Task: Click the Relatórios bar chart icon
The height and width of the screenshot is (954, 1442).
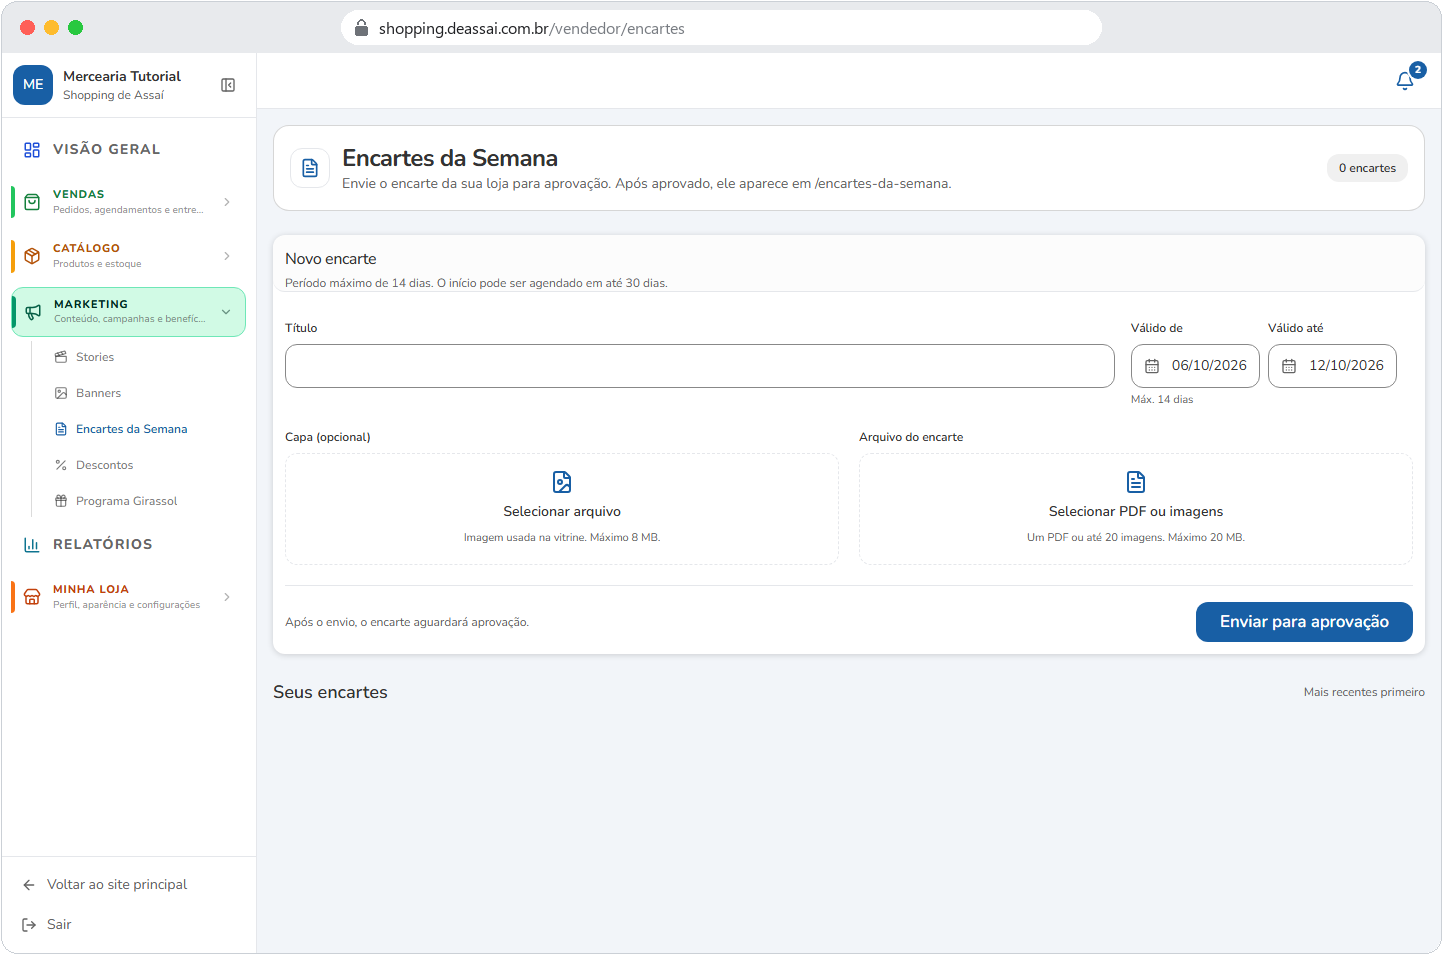Action: pyautogui.click(x=32, y=544)
